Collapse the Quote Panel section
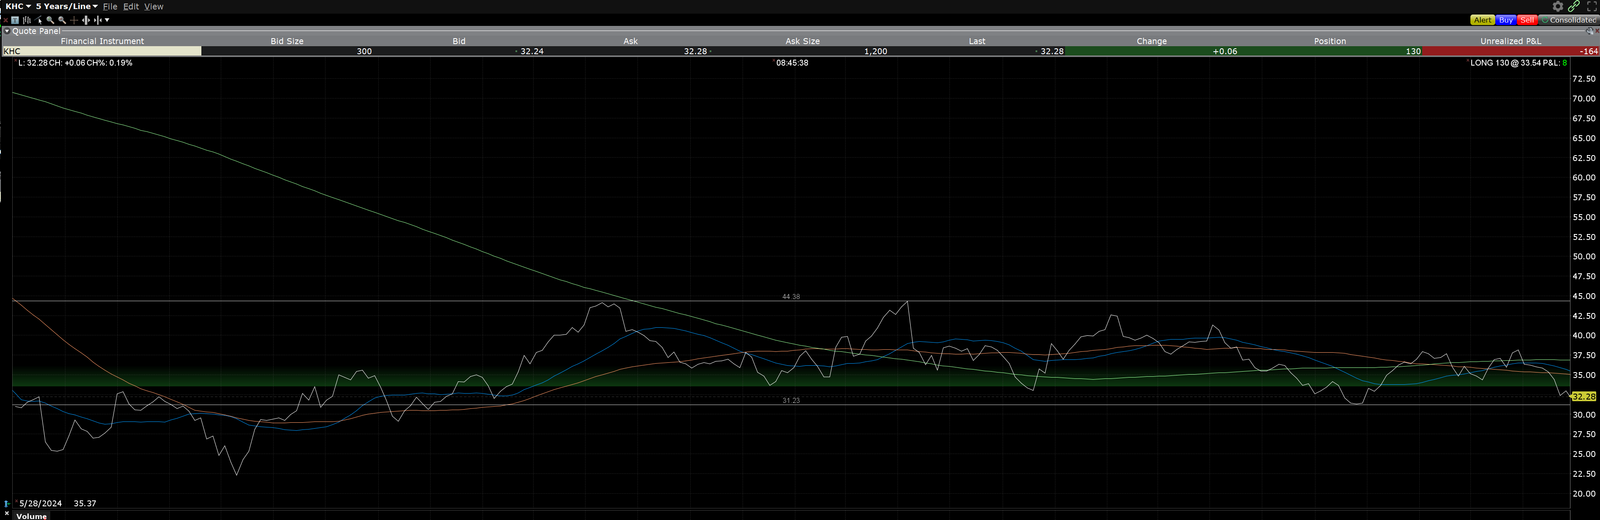This screenshot has height=520, width=1600. [x=6, y=31]
